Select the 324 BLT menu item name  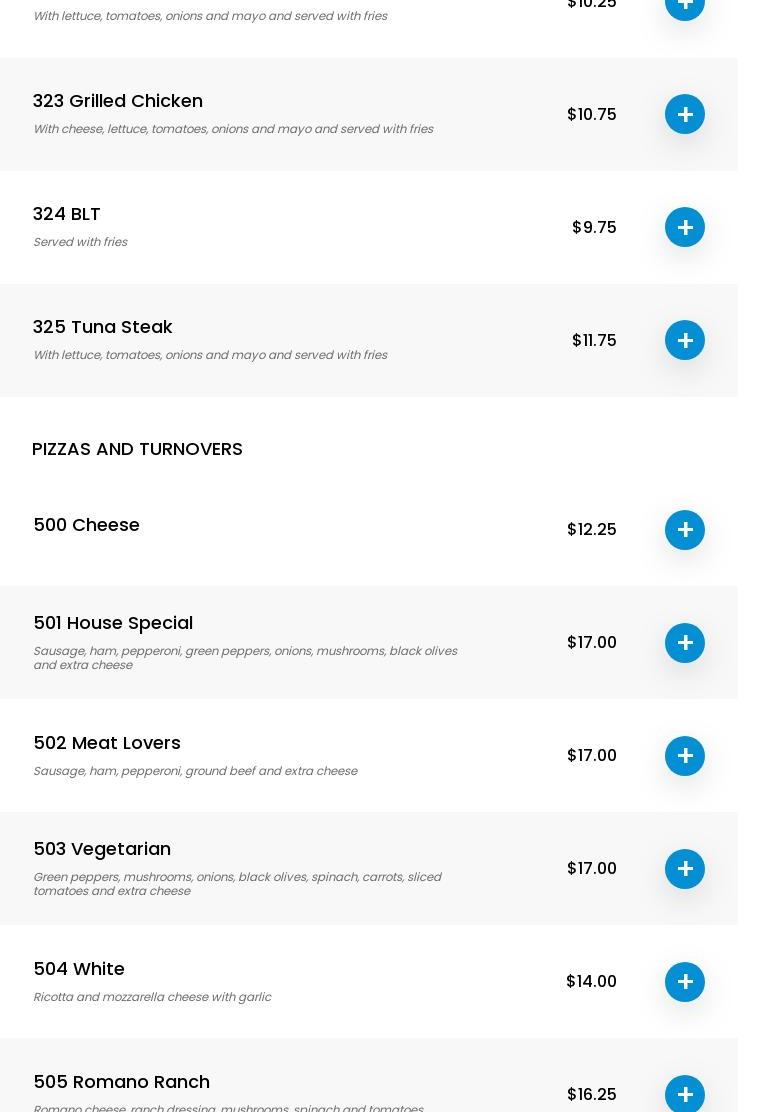pyautogui.click(x=67, y=214)
